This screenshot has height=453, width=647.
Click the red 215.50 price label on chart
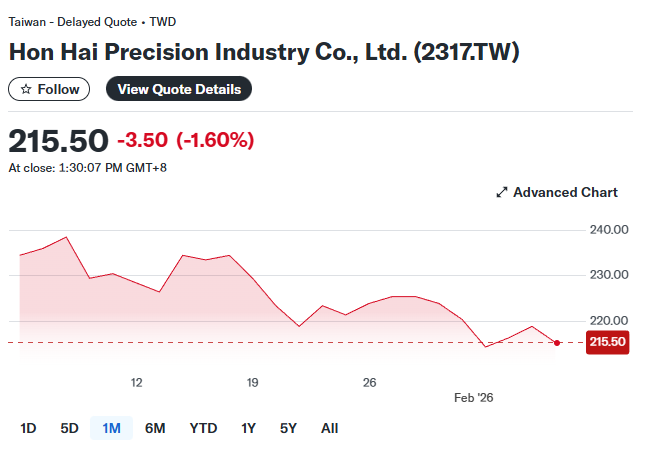(608, 342)
